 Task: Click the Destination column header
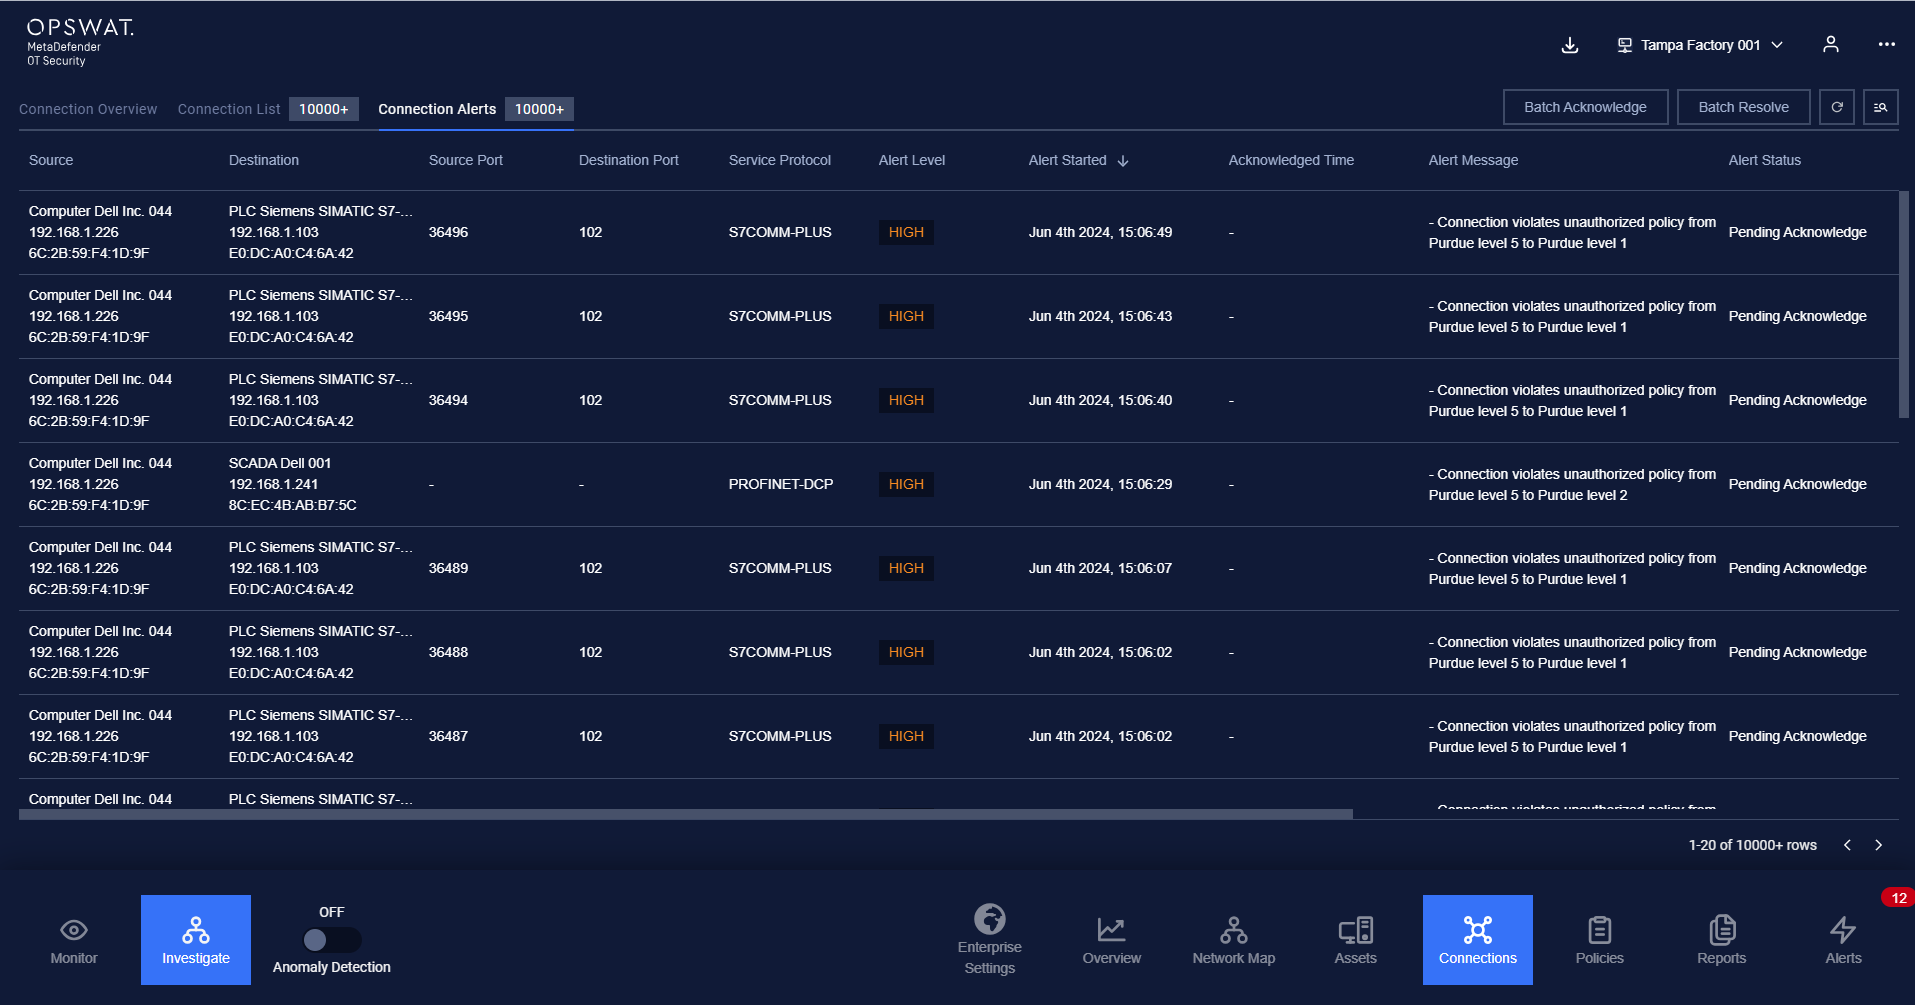point(264,160)
